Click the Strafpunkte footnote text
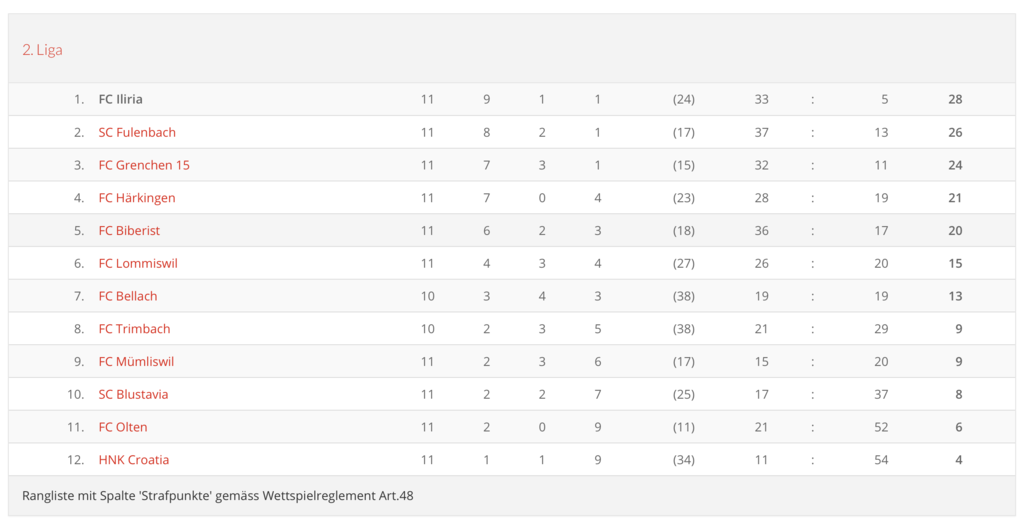This screenshot has height=531, width=1024. [x=217, y=495]
